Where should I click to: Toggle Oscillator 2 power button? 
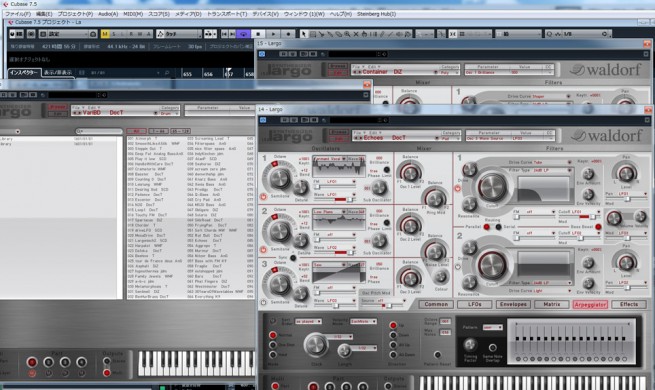coord(263,249)
